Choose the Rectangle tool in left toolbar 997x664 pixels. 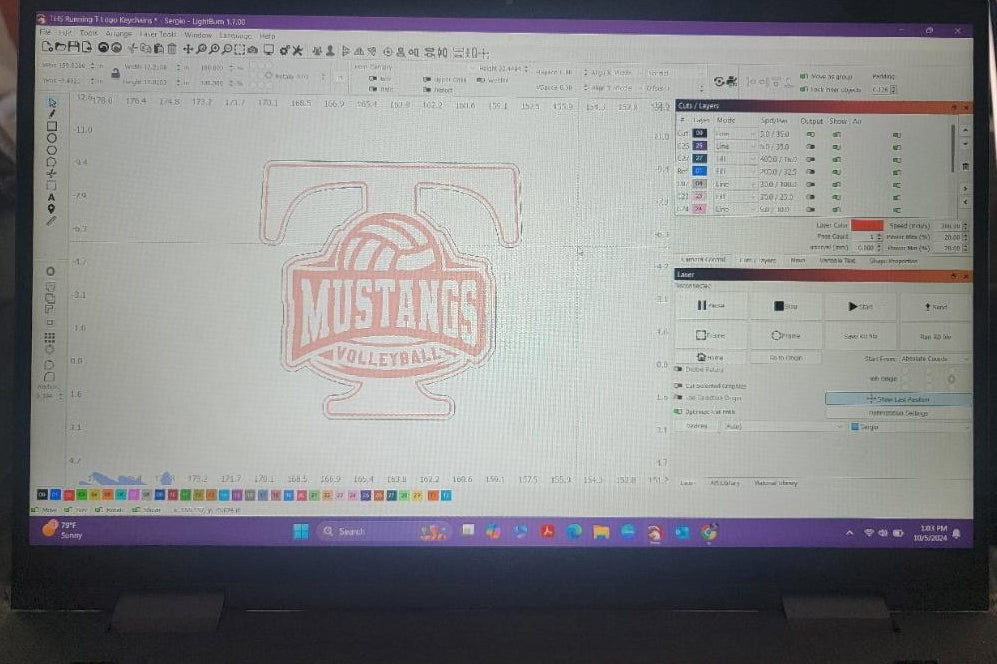point(52,126)
